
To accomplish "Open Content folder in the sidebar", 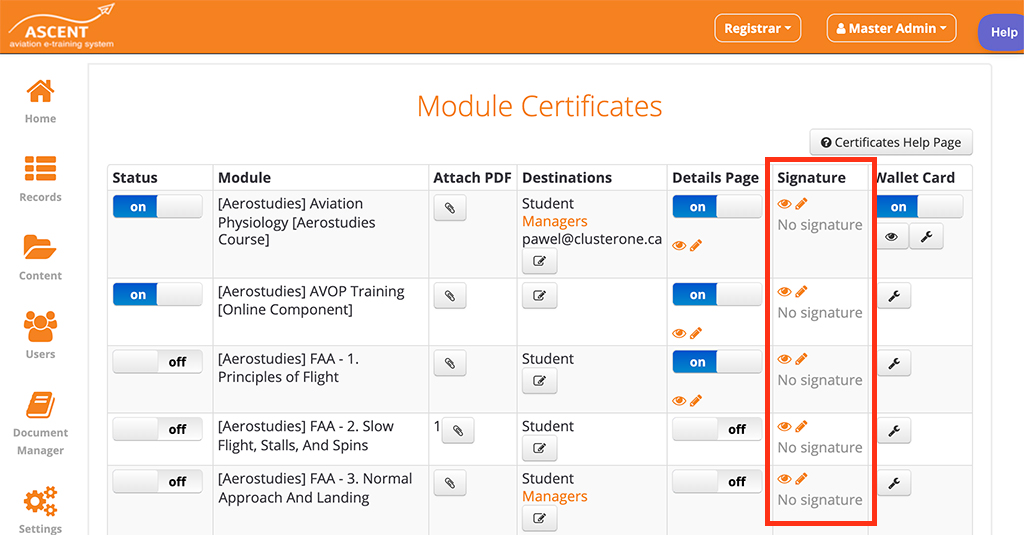I will 40,257.
